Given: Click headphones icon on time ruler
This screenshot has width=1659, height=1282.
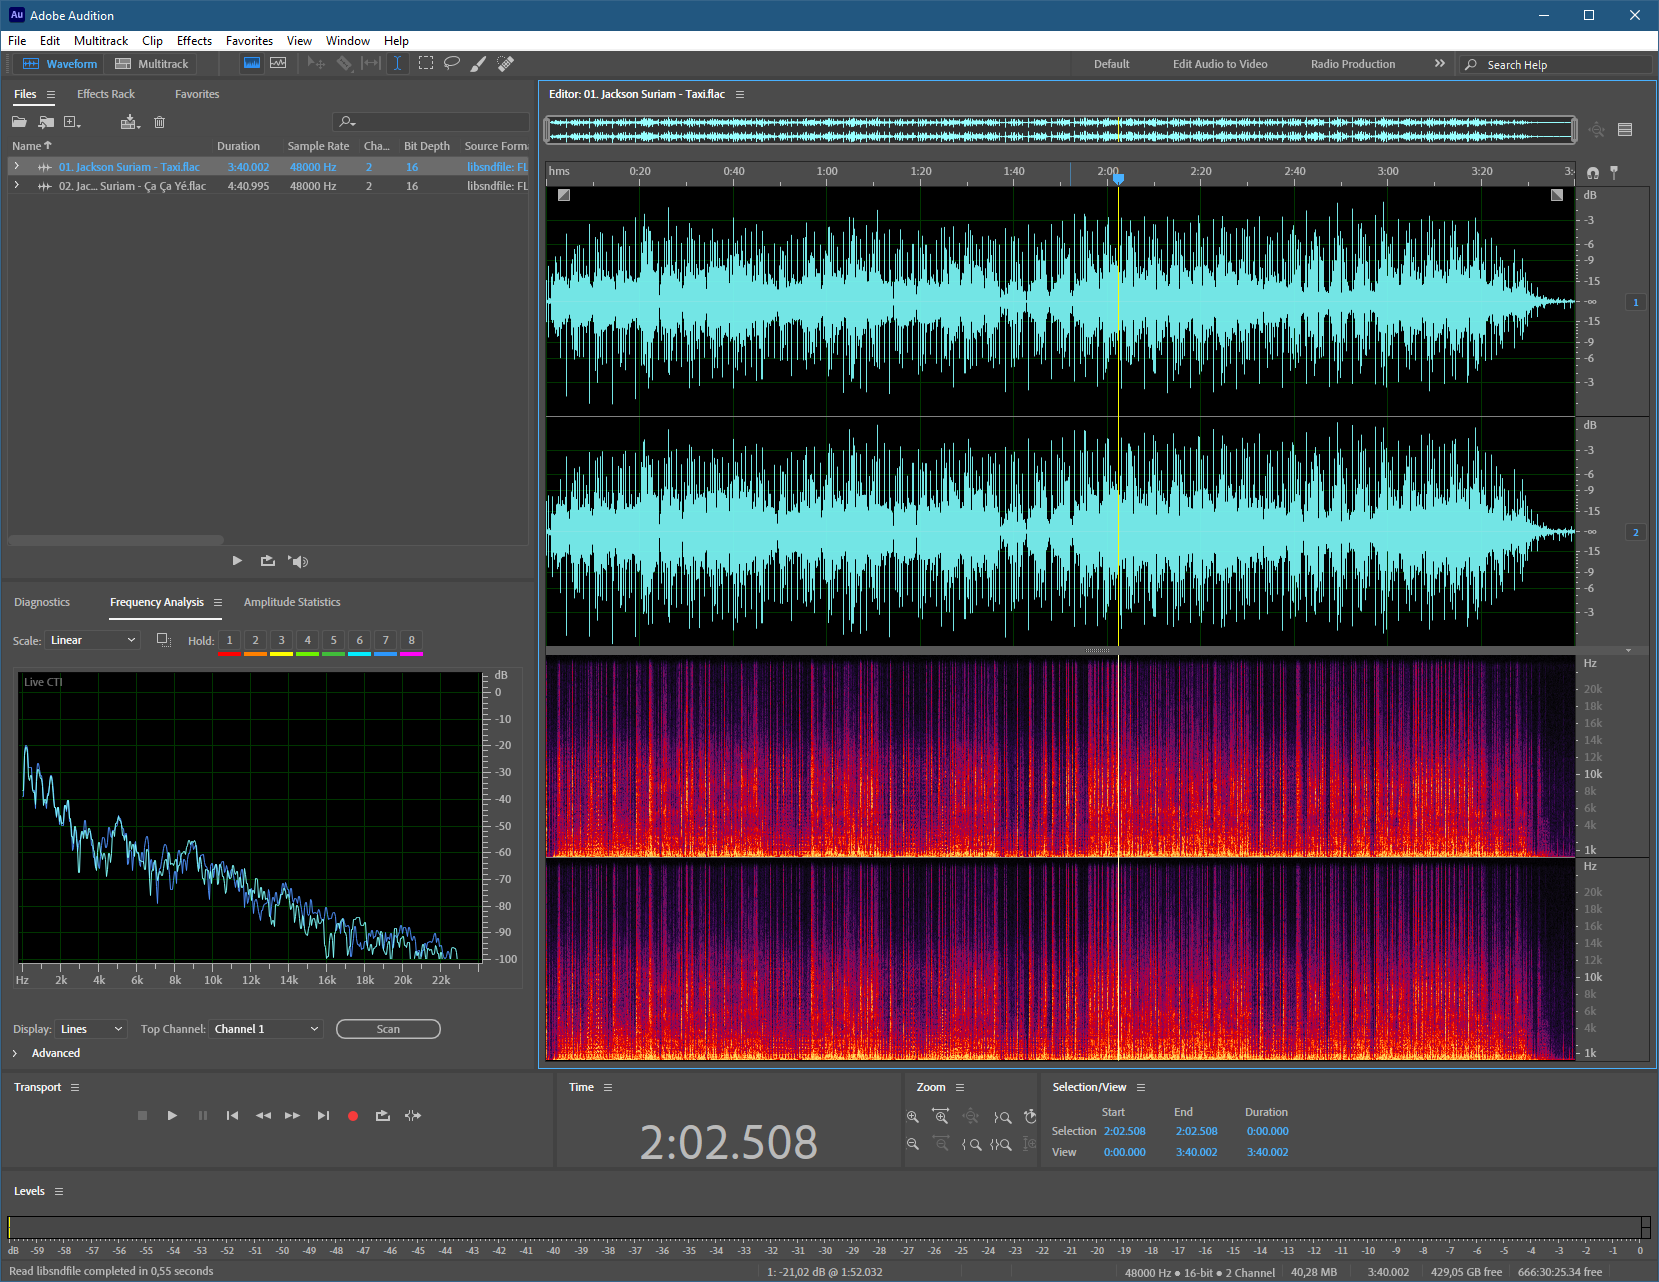Looking at the screenshot, I should pos(1593,172).
